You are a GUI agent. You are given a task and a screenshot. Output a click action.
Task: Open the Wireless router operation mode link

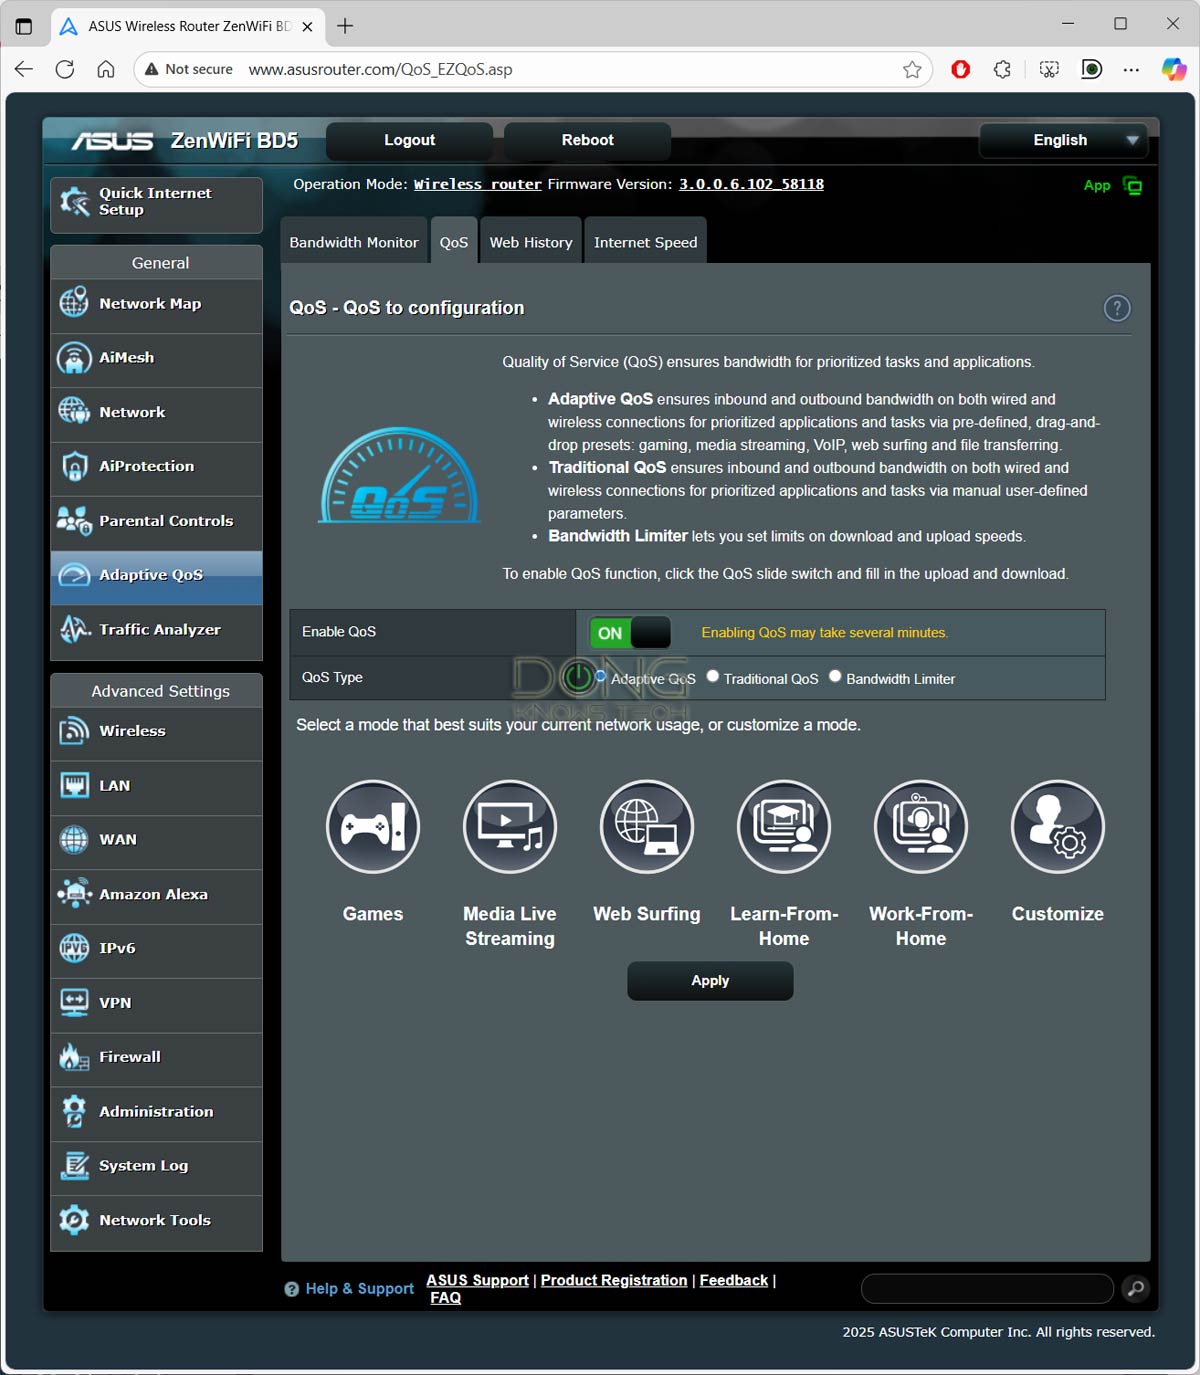478,184
